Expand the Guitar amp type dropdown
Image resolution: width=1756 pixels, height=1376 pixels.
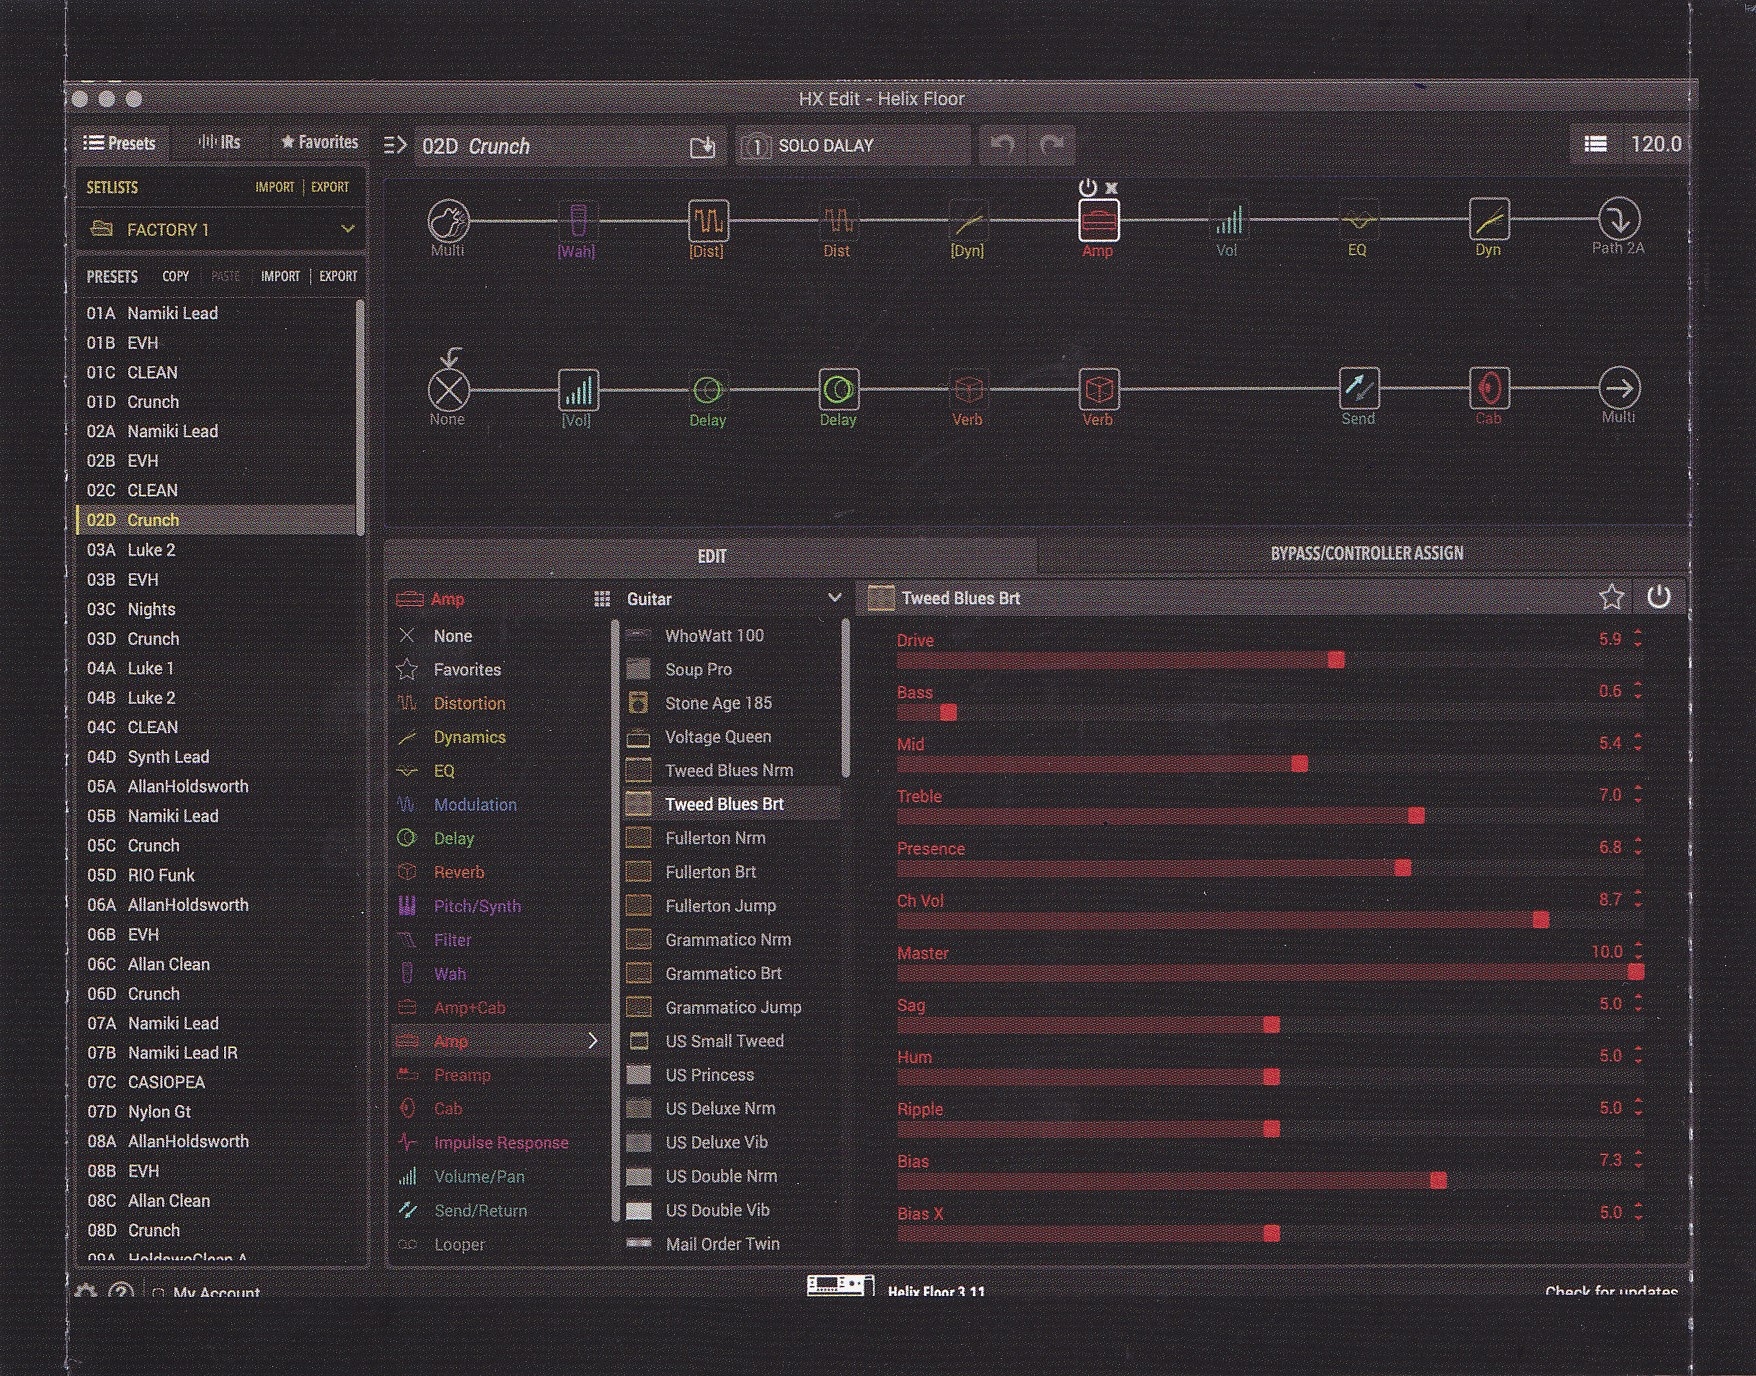pyautogui.click(x=833, y=598)
